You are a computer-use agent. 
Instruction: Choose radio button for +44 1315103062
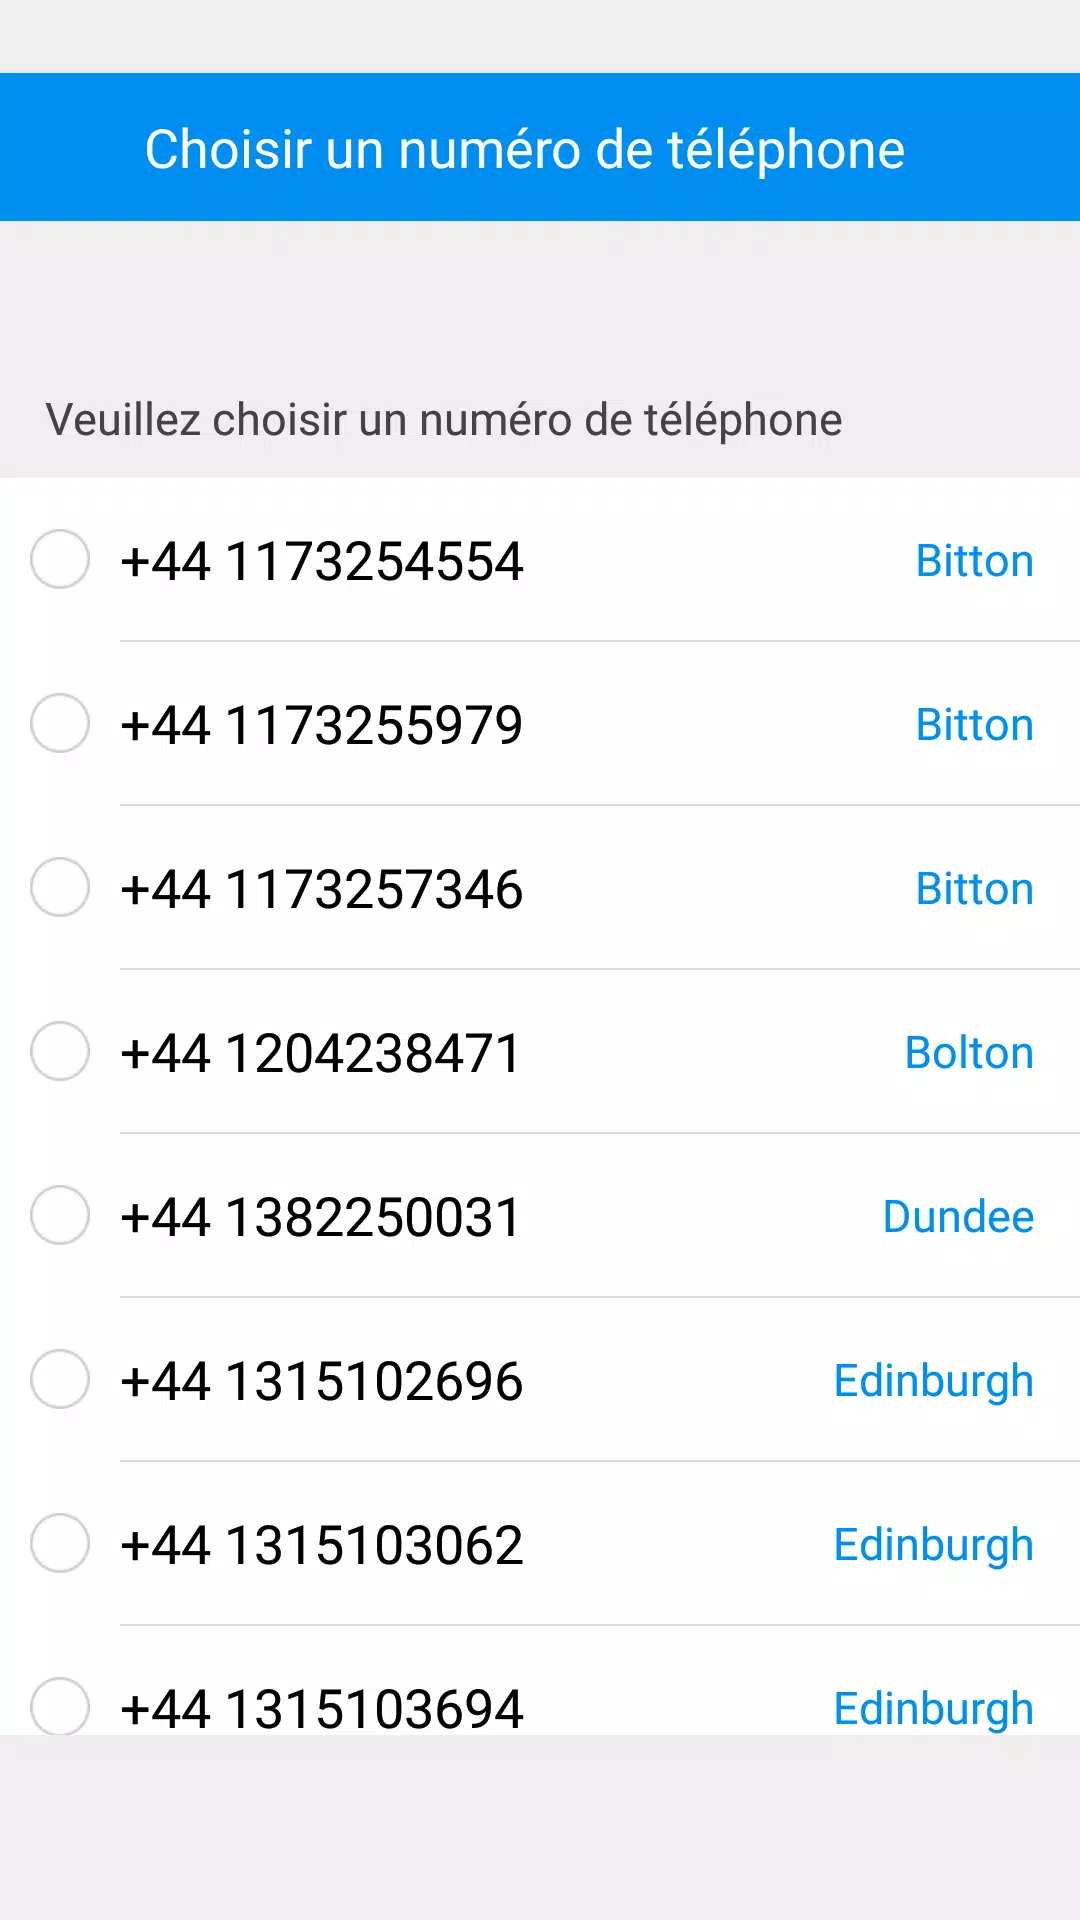click(x=60, y=1543)
